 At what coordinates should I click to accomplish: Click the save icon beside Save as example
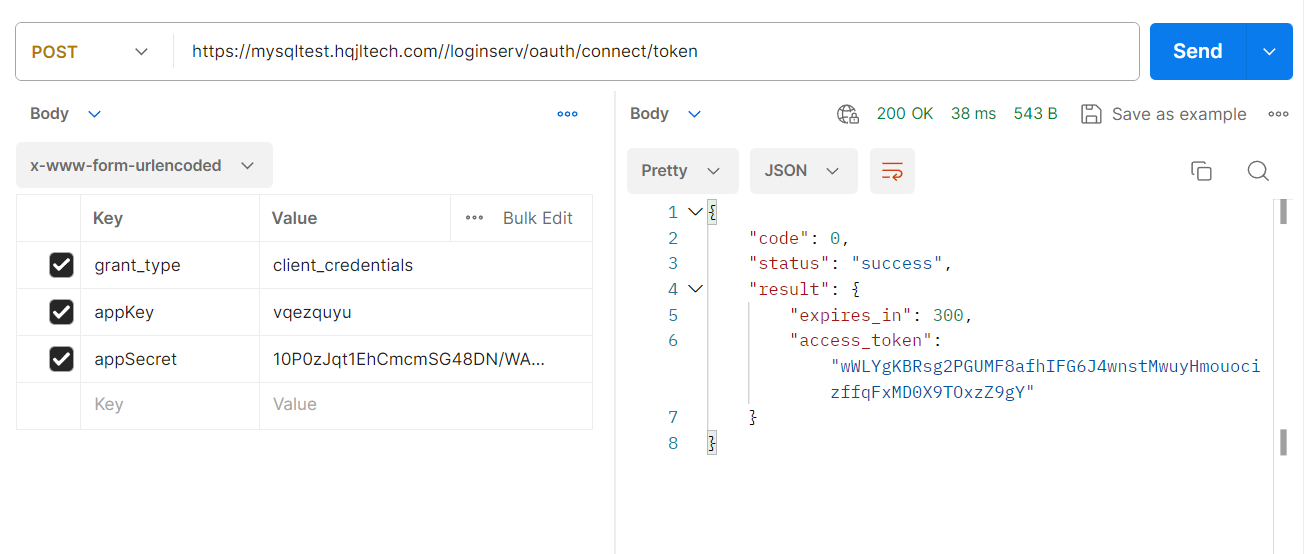[x=1092, y=114]
